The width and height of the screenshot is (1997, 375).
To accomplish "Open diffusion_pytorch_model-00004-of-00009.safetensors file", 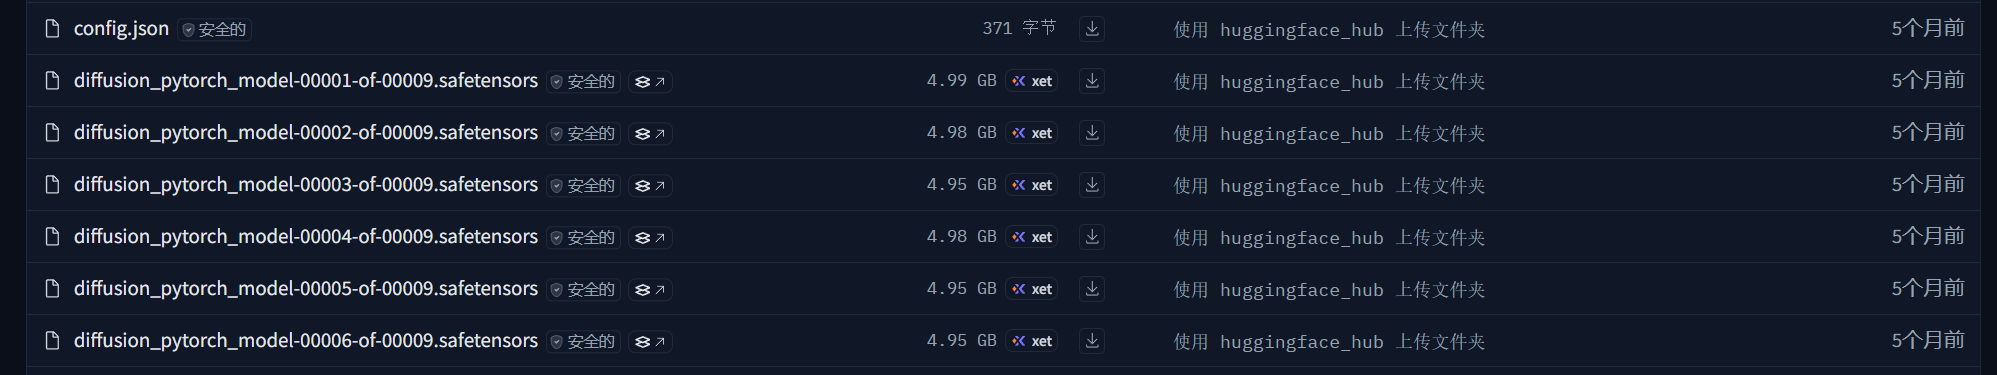I will click(306, 237).
